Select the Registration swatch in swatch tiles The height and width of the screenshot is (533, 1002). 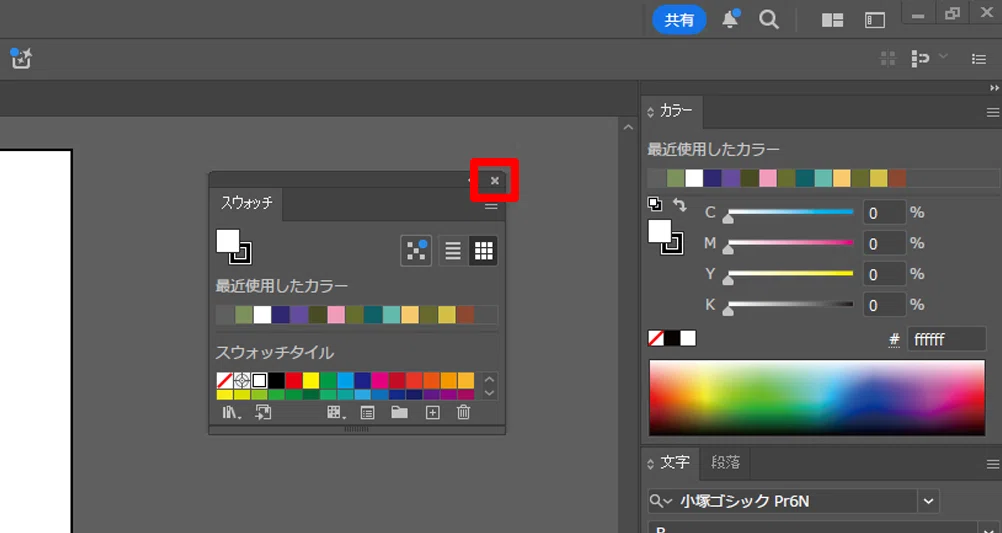242,381
